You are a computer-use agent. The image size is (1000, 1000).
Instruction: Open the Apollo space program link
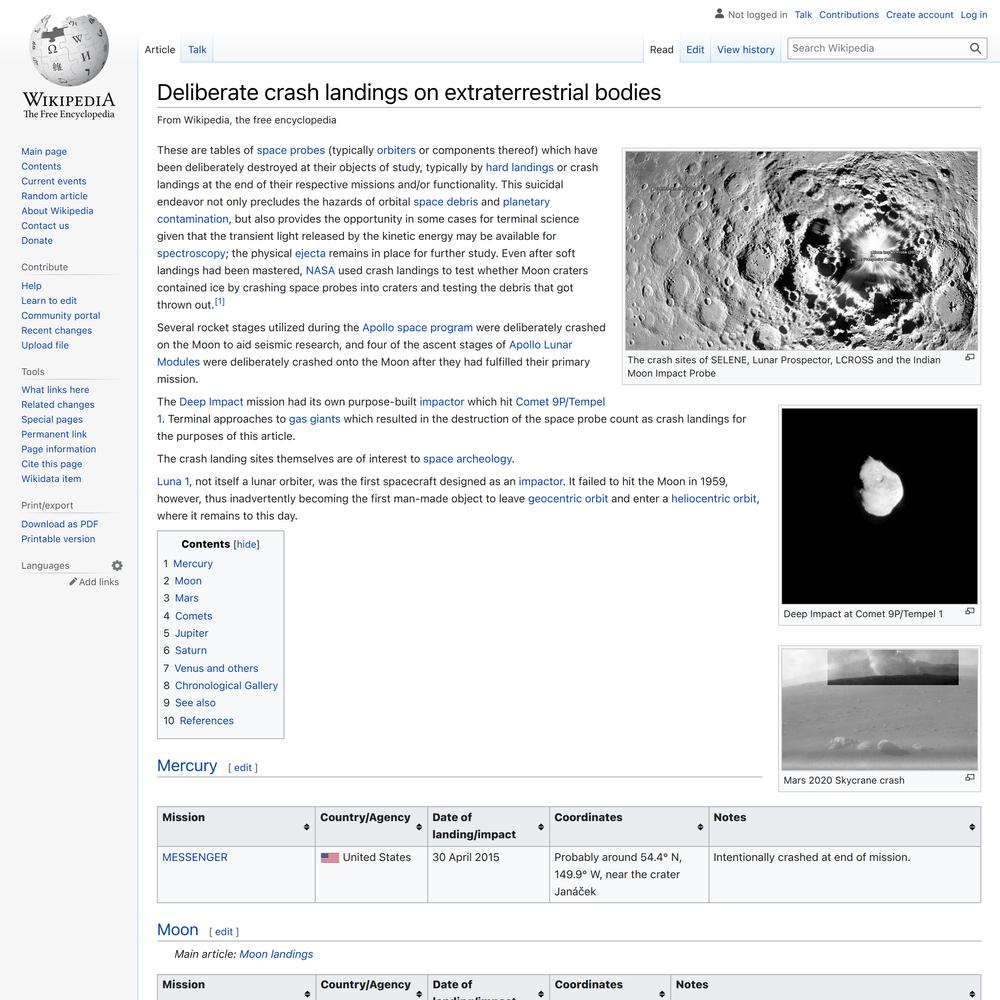click(x=418, y=328)
